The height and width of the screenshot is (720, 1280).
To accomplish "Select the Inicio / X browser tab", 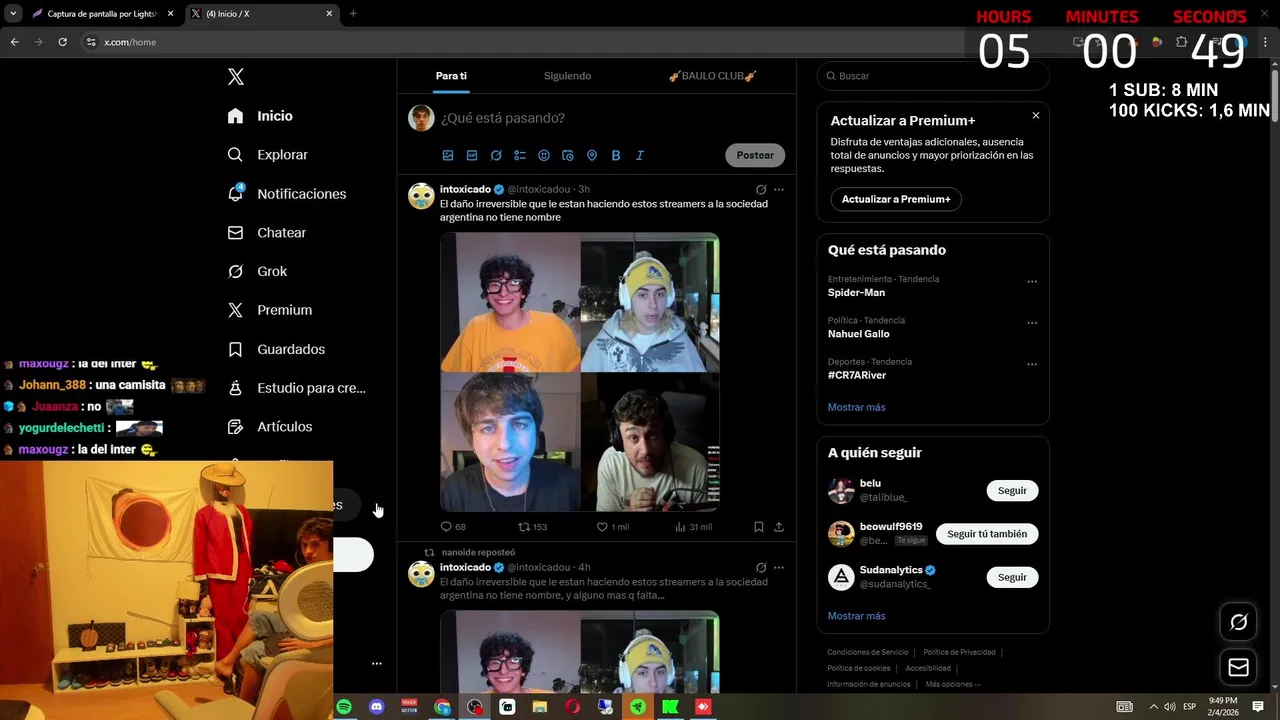I will coord(262,14).
